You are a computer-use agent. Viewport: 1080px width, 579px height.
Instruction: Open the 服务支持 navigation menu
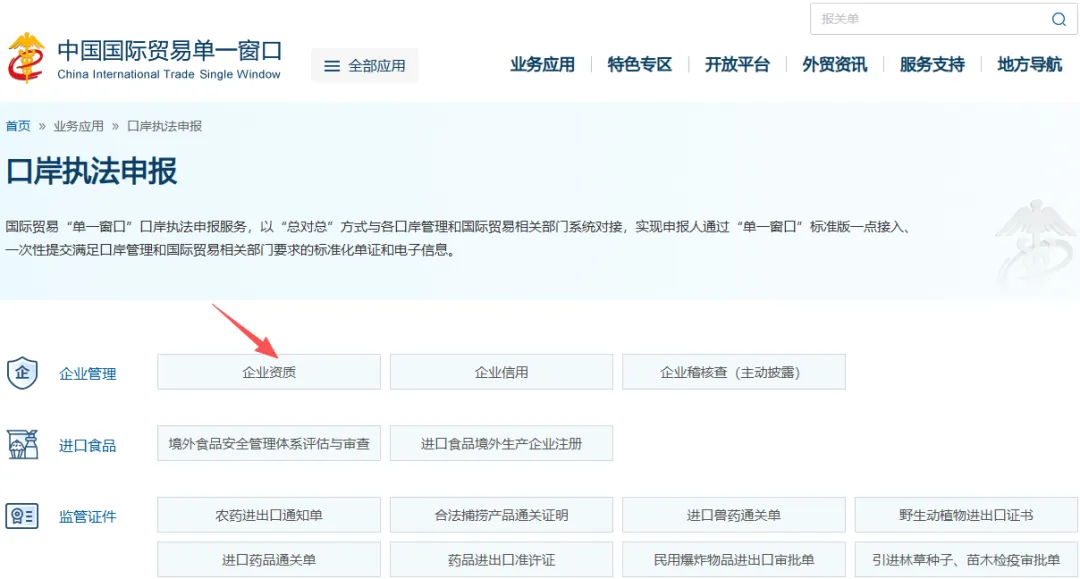tap(932, 65)
